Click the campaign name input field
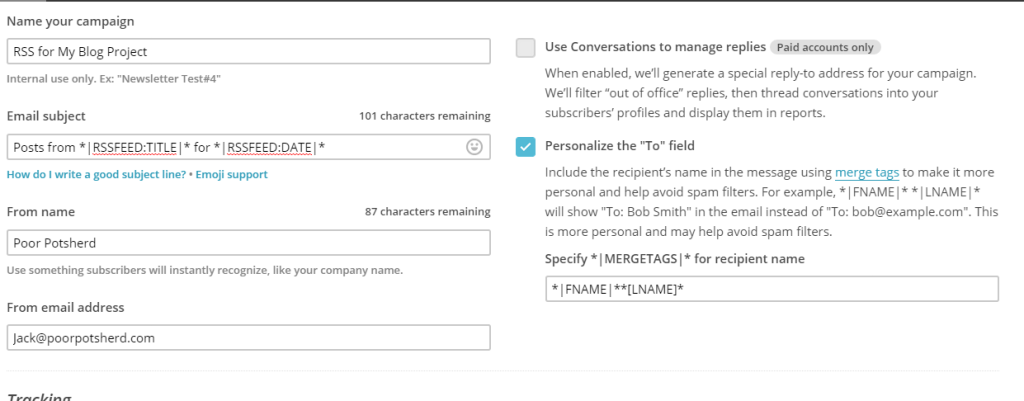This screenshot has width=1024, height=401. click(248, 51)
